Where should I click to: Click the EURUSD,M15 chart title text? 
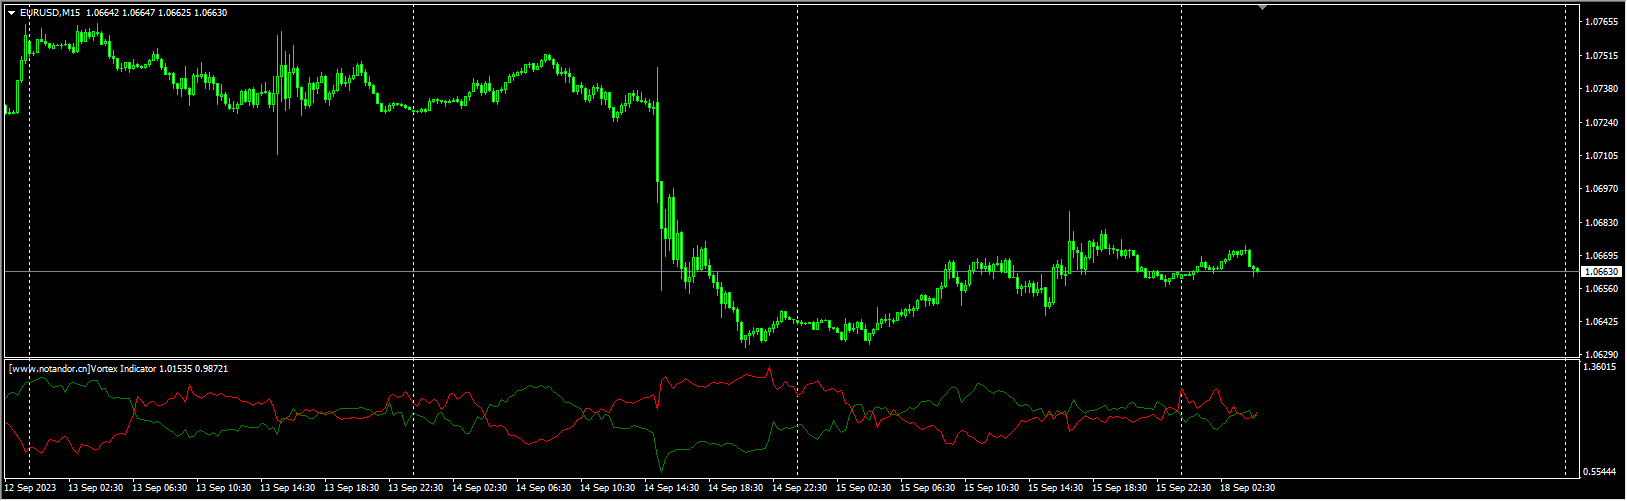click(51, 13)
